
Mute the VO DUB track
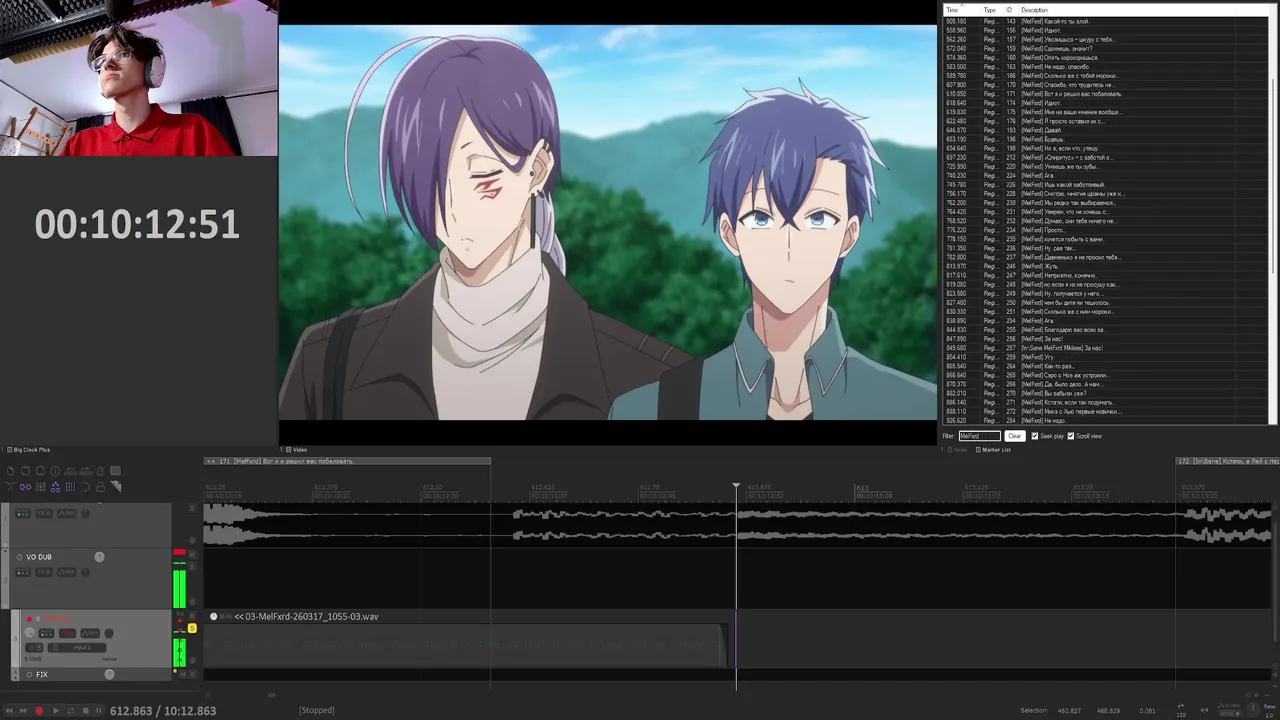click(x=192, y=555)
